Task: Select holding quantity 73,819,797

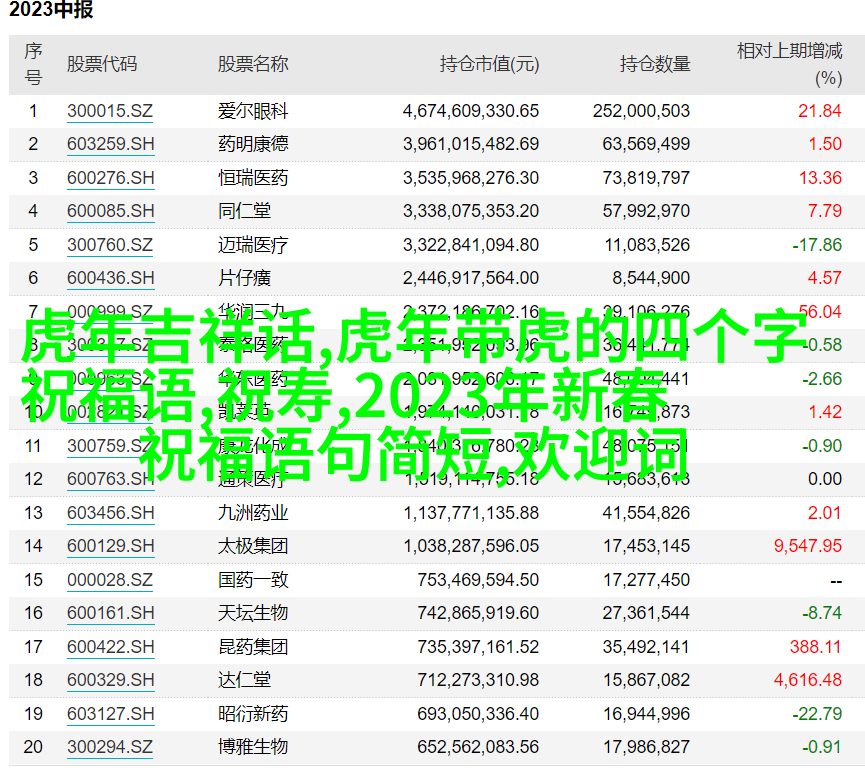Action: click(646, 178)
